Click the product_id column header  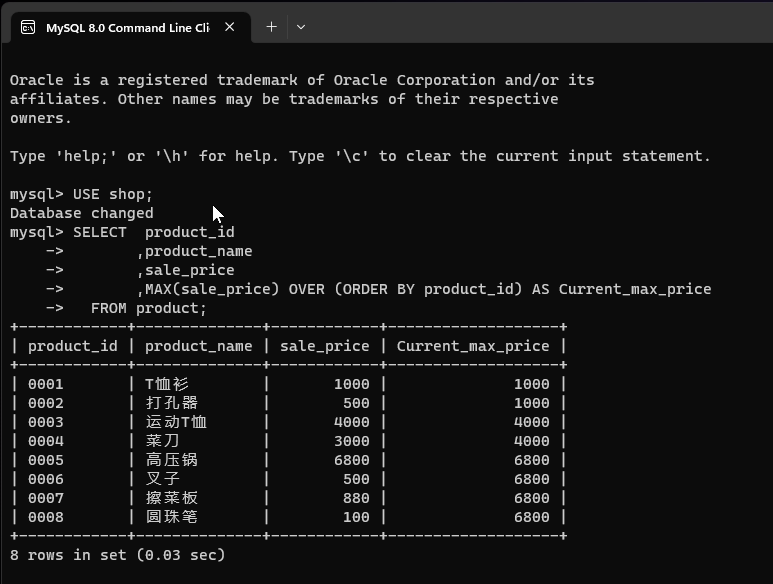tap(73, 346)
